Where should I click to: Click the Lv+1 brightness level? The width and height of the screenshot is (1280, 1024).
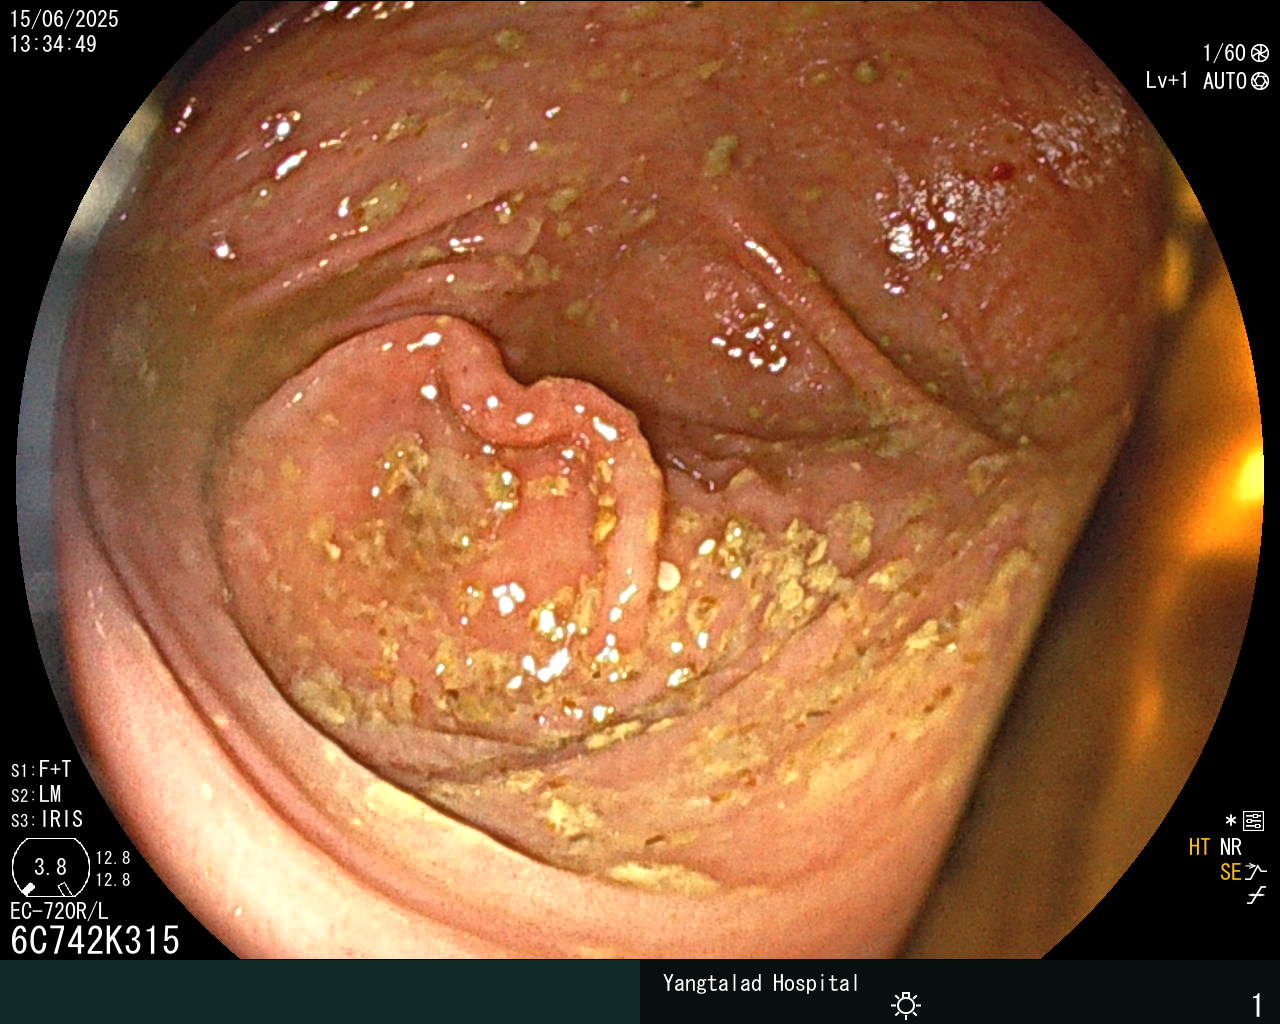pyautogui.click(x=1167, y=81)
